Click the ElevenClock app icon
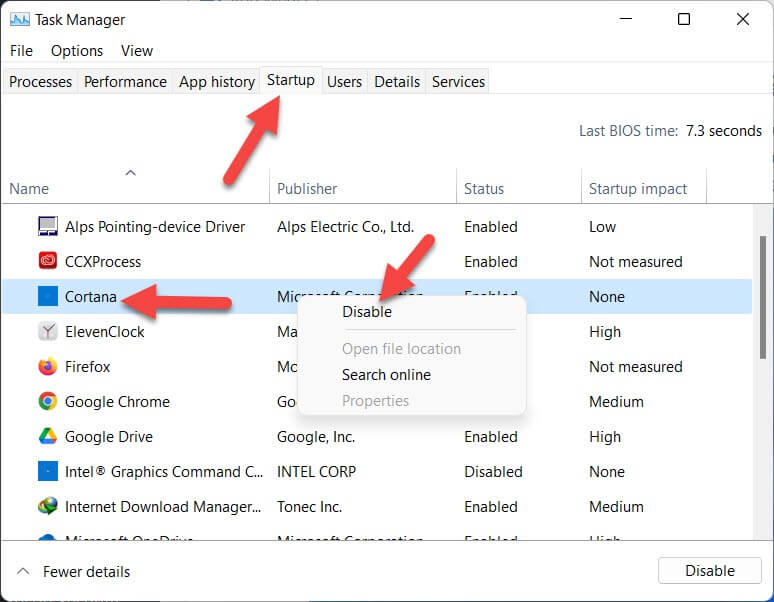The image size is (774, 602). (x=47, y=332)
